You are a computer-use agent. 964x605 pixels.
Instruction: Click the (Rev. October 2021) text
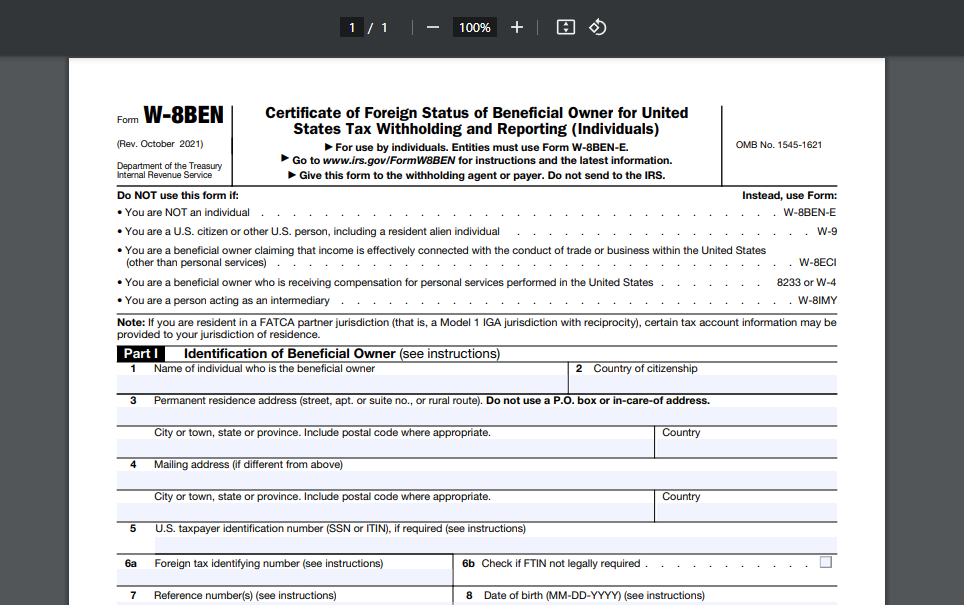coord(160,144)
